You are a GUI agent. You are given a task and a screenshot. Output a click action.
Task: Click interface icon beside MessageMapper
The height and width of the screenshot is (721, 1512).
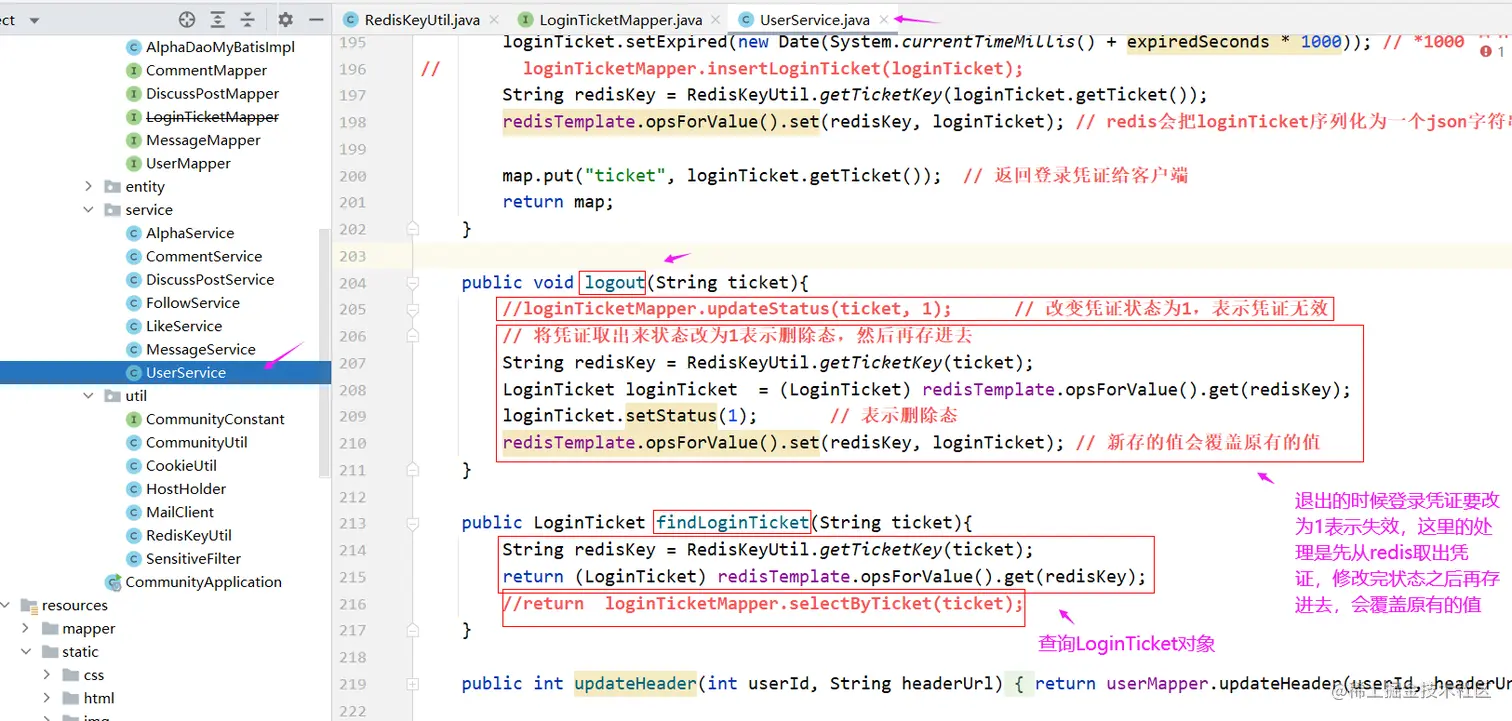pos(134,140)
